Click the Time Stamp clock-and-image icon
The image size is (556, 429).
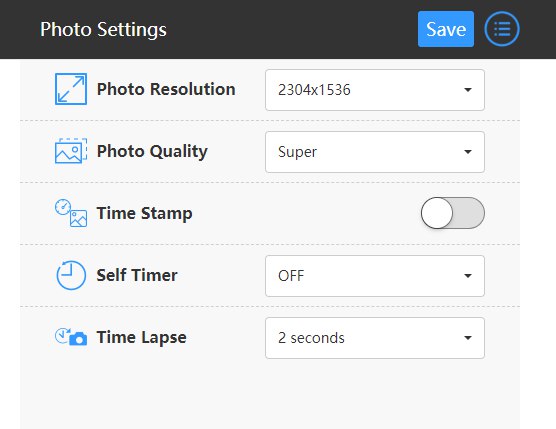[x=71, y=213]
